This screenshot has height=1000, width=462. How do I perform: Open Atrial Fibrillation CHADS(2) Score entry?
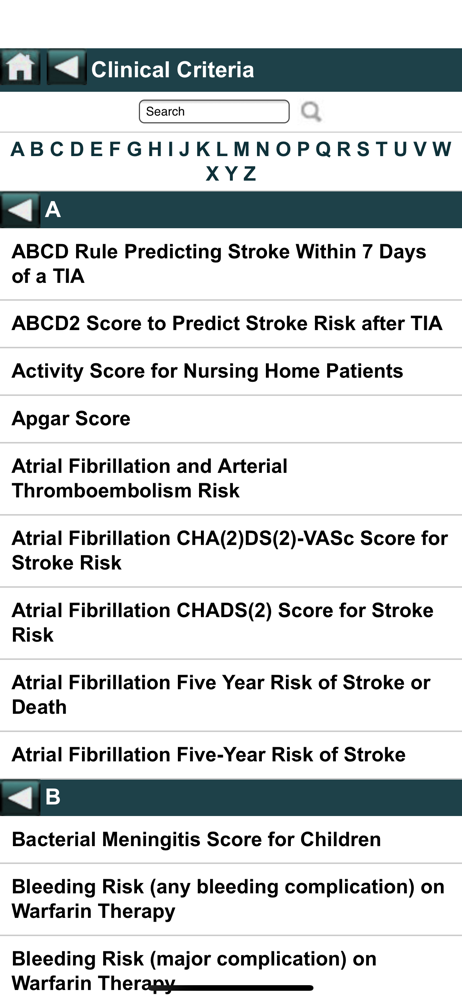coord(231,623)
